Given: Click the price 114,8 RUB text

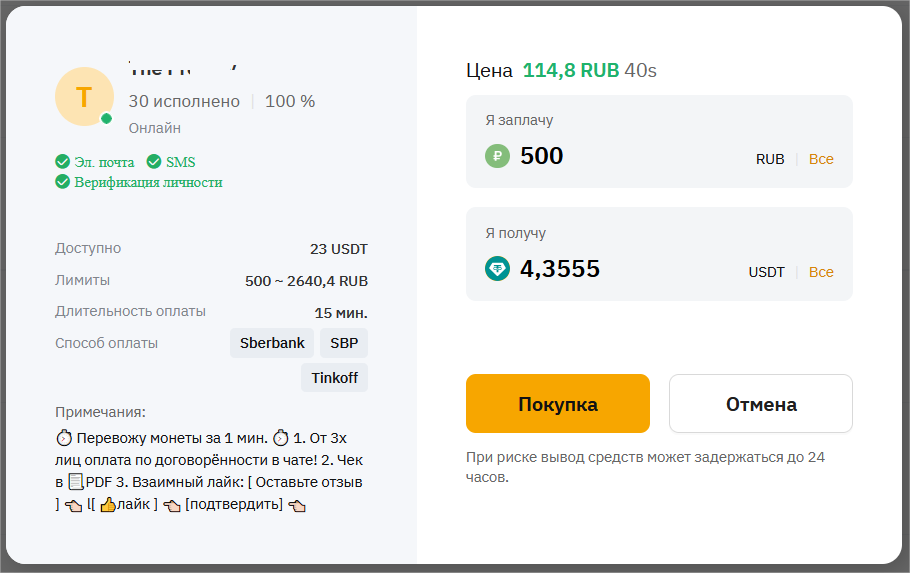Looking at the screenshot, I should [x=571, y=70].
